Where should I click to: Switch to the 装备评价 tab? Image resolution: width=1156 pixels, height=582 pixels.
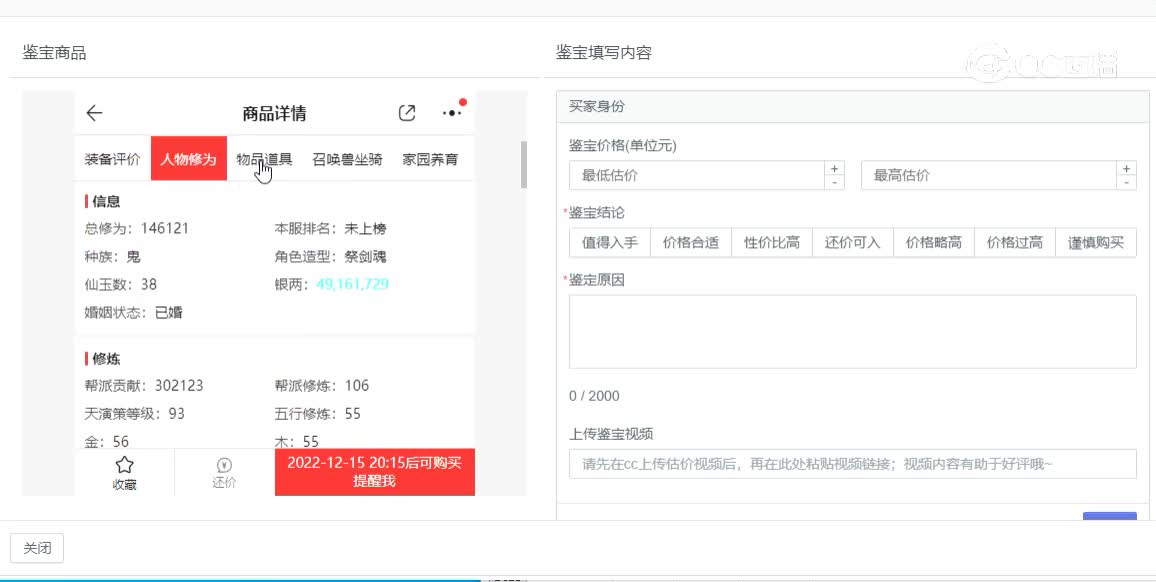[x=112, y=159]
